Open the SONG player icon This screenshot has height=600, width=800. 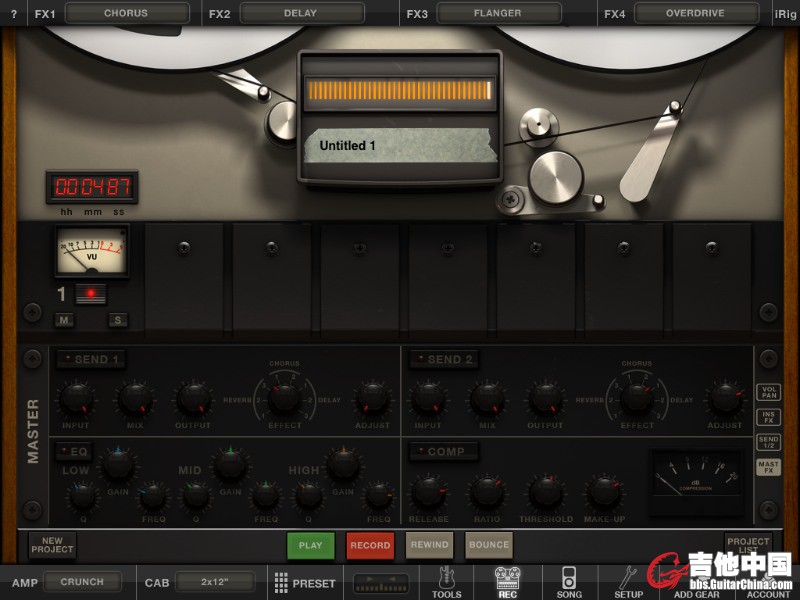[x=569, y=583]
